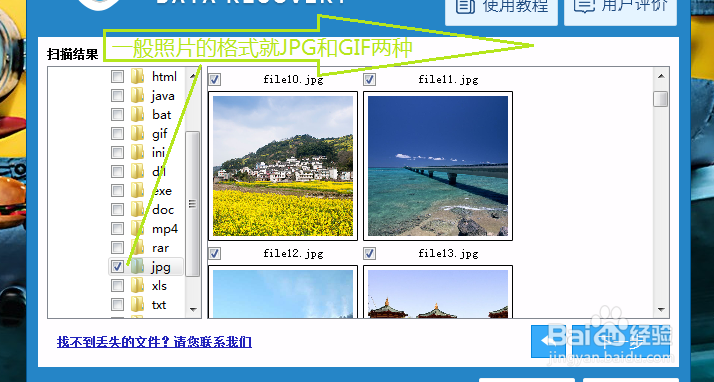Click folder tree scrollbar up arrow
Image resolution: width=714 pixels, height=382 pixels.
click(193, 76)
